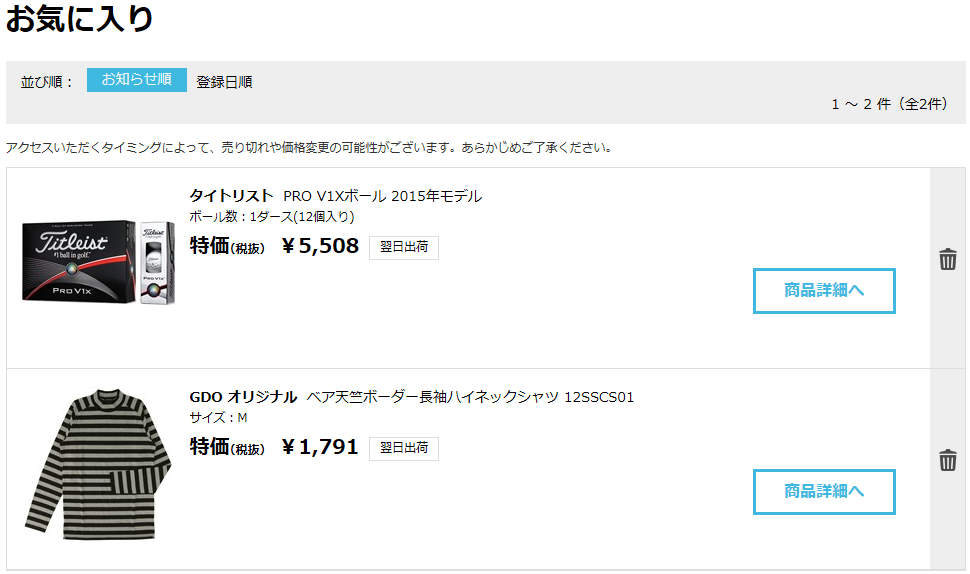Click the 翌日出荷 badge beside ¥1,791

404,448
